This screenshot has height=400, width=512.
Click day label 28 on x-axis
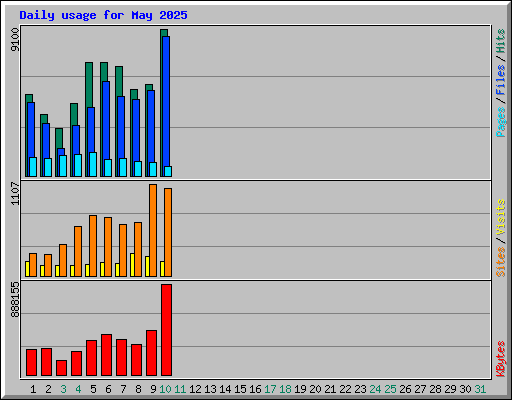[x=435, y=389]
